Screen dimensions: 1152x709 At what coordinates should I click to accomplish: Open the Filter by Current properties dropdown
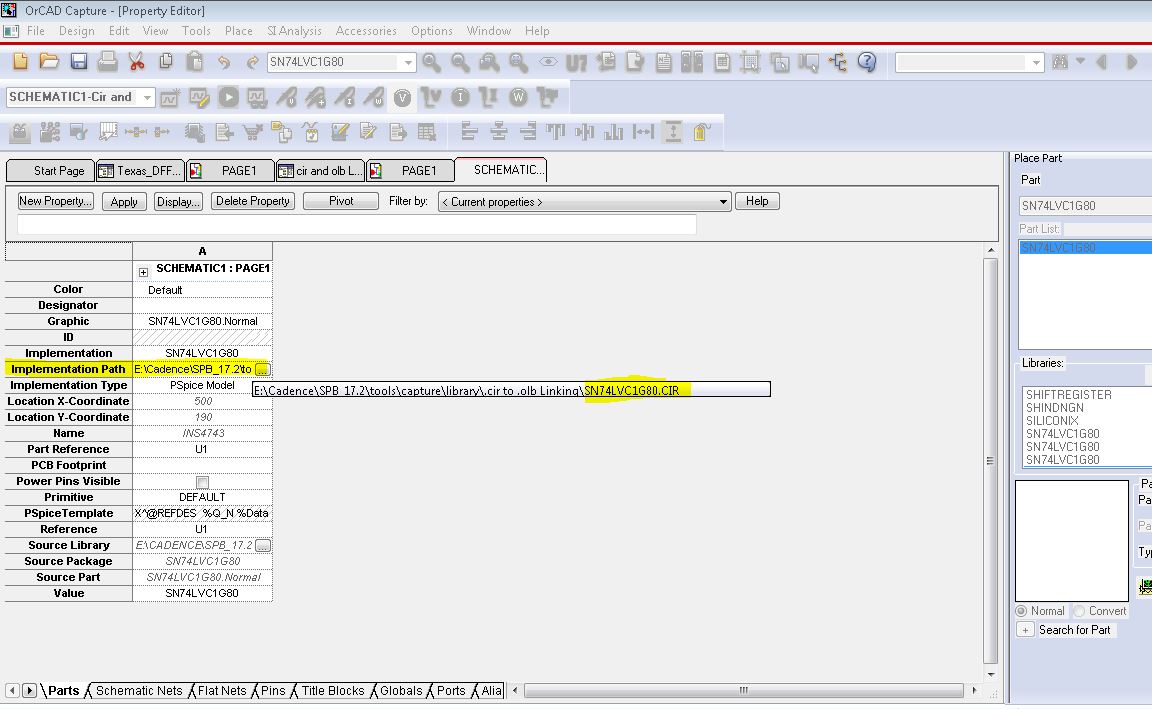coord(723,202)
